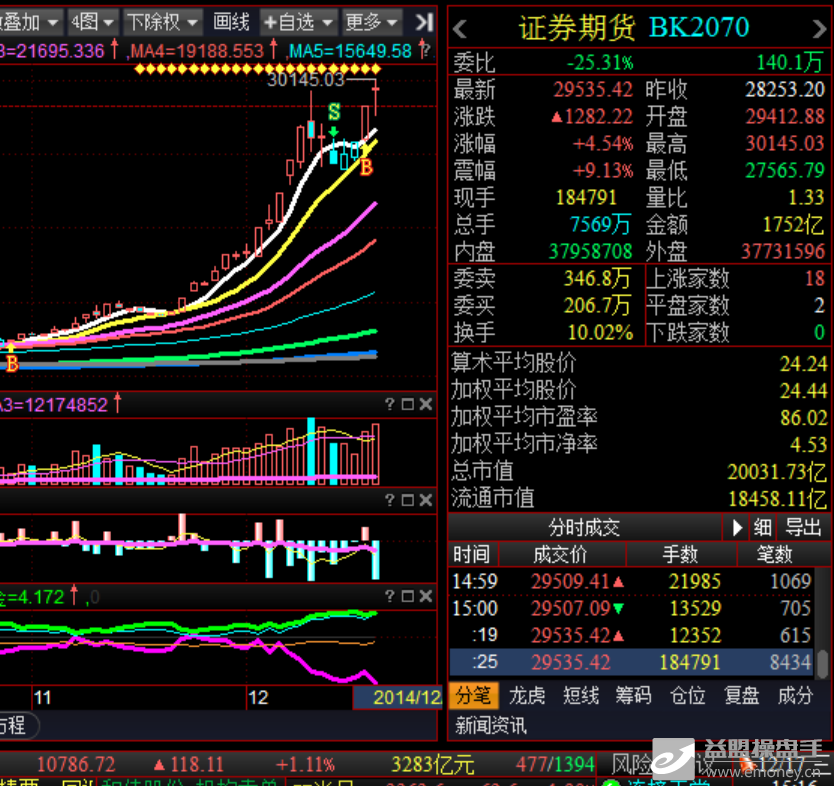Click the green S sell signal marker
The image size is (834, 786).
[333, 111]
